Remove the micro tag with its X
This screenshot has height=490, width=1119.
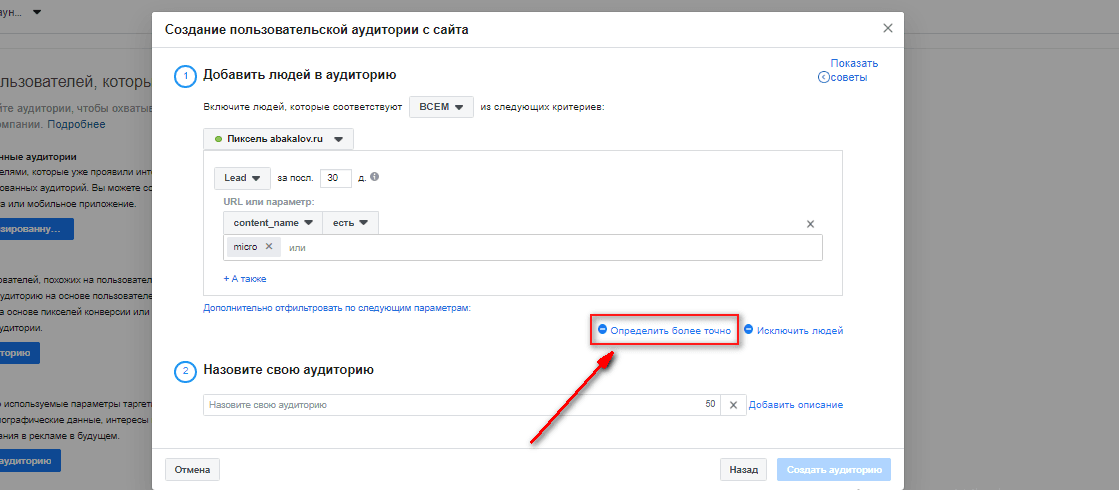click(x=268, y=246)
